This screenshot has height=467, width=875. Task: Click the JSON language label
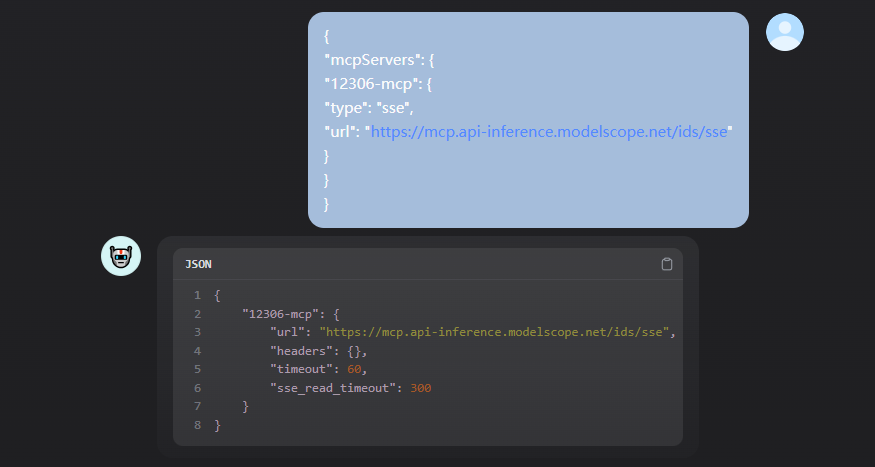point(198,264)
